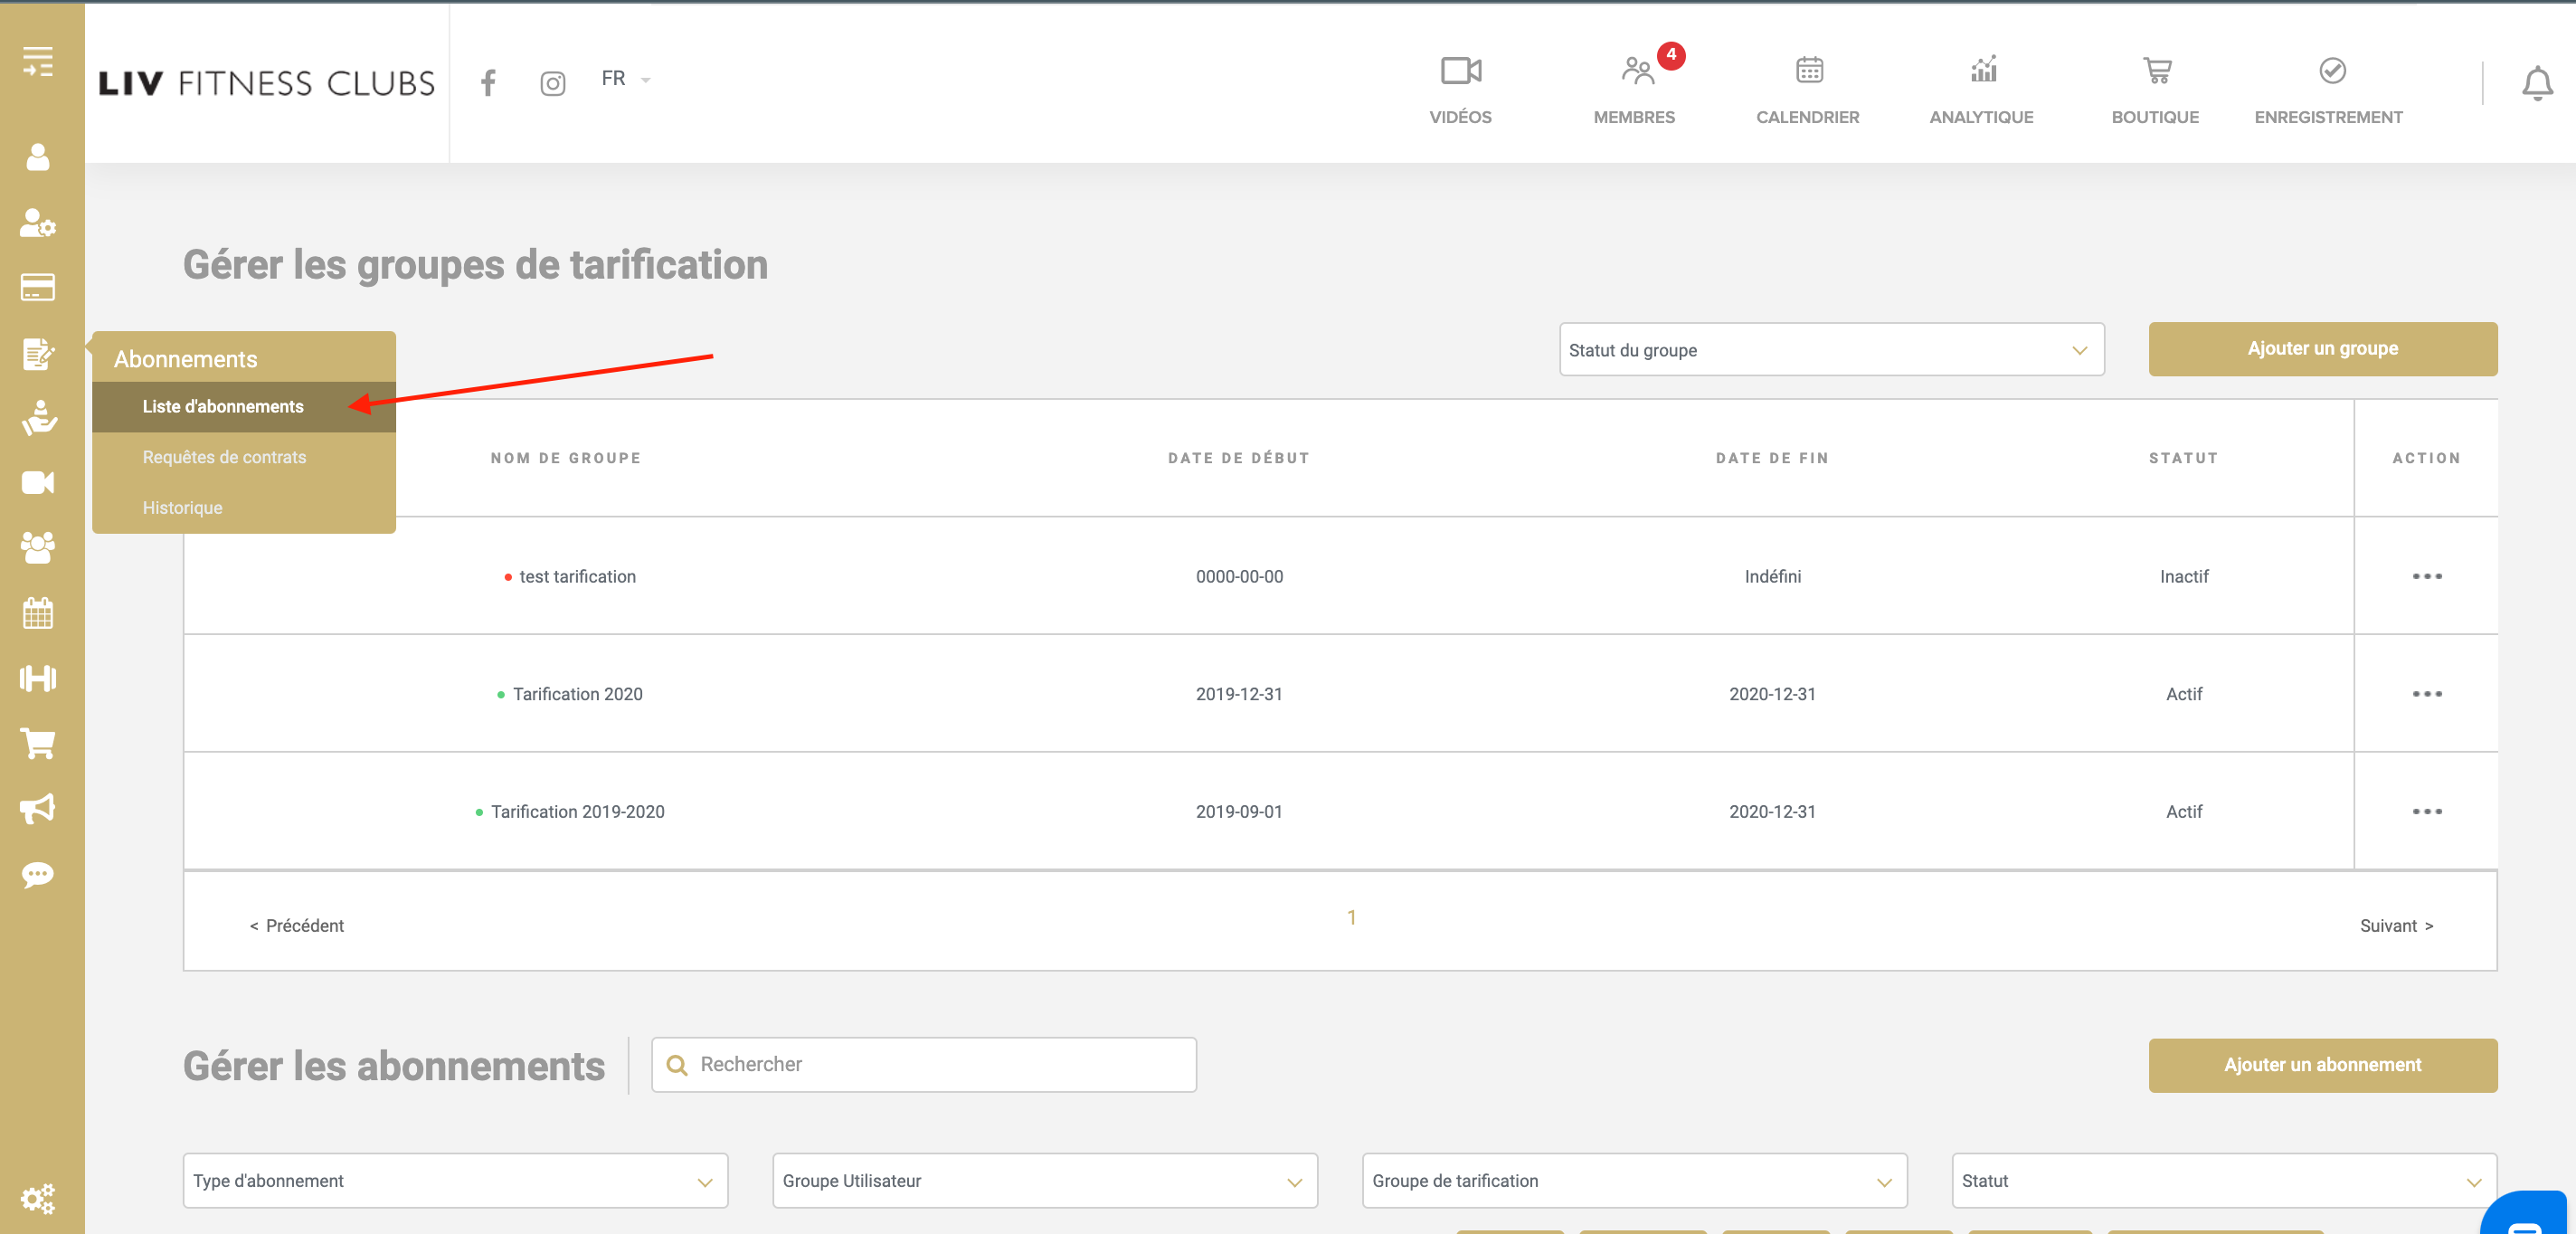Viewport: 2576px width, 1234px height.
Task: Open the FR language dropdown
Action: point(626,79)
